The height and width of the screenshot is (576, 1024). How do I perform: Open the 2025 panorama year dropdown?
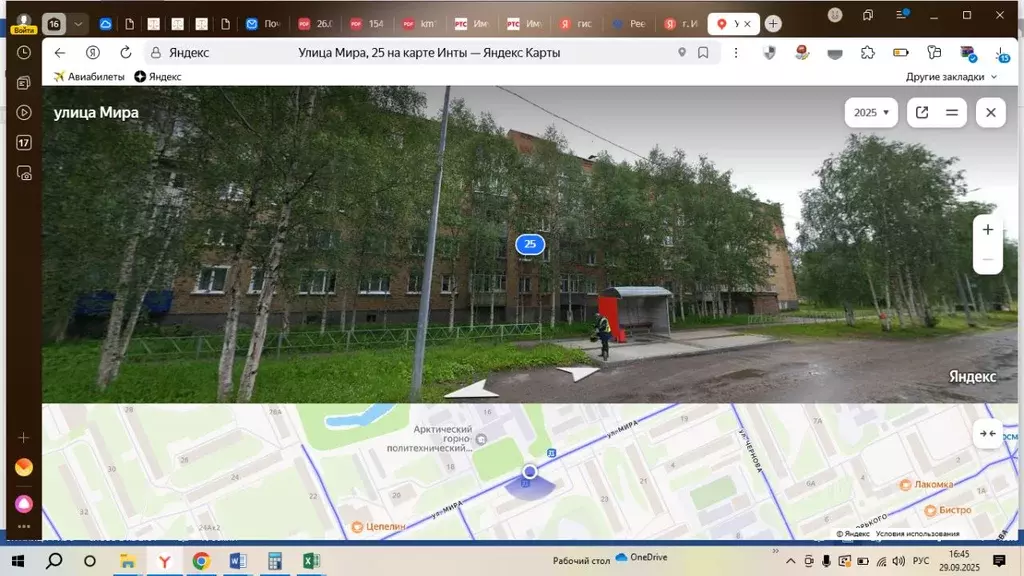(869, 112)
